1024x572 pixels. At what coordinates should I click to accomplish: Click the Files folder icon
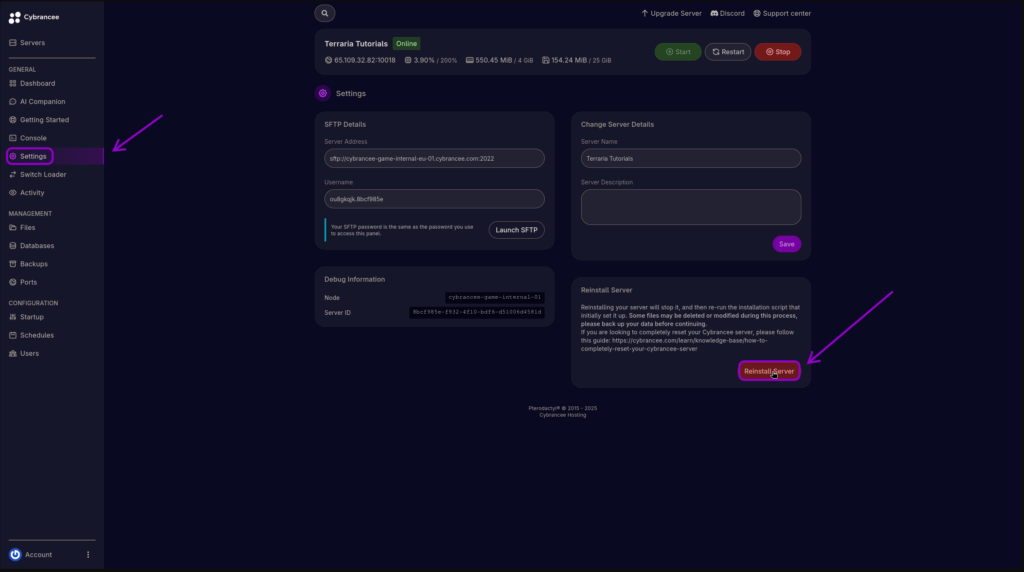pyautogui.click(x=12, y=228)
